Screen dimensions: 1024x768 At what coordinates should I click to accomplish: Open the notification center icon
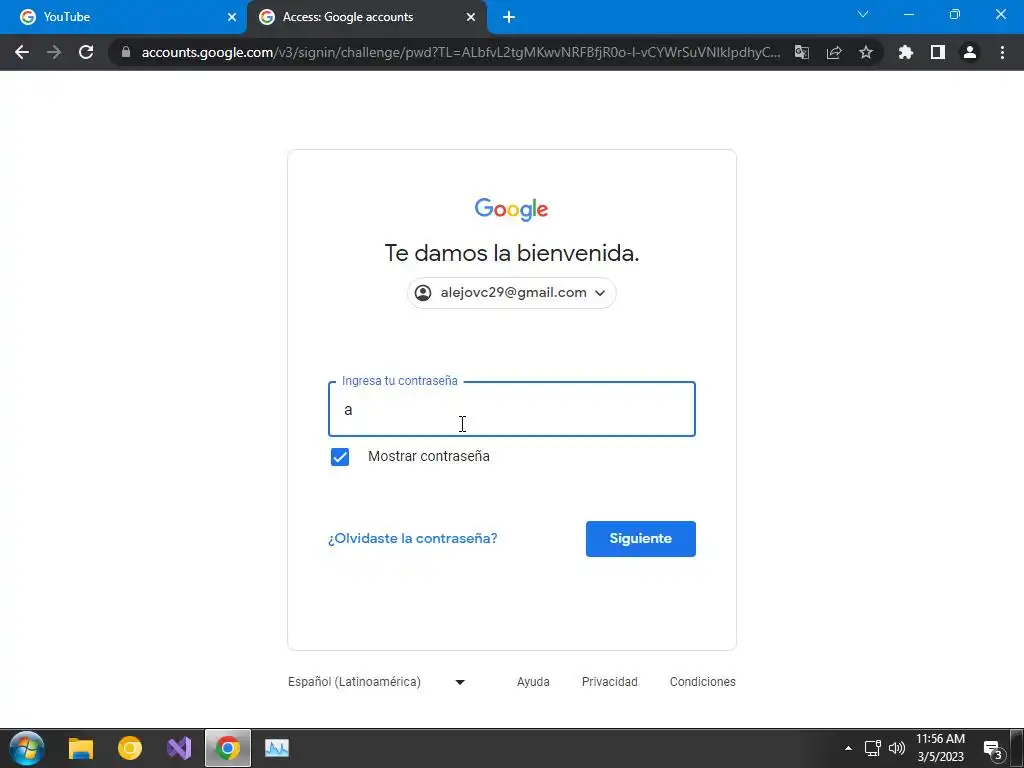click(993, 749)
